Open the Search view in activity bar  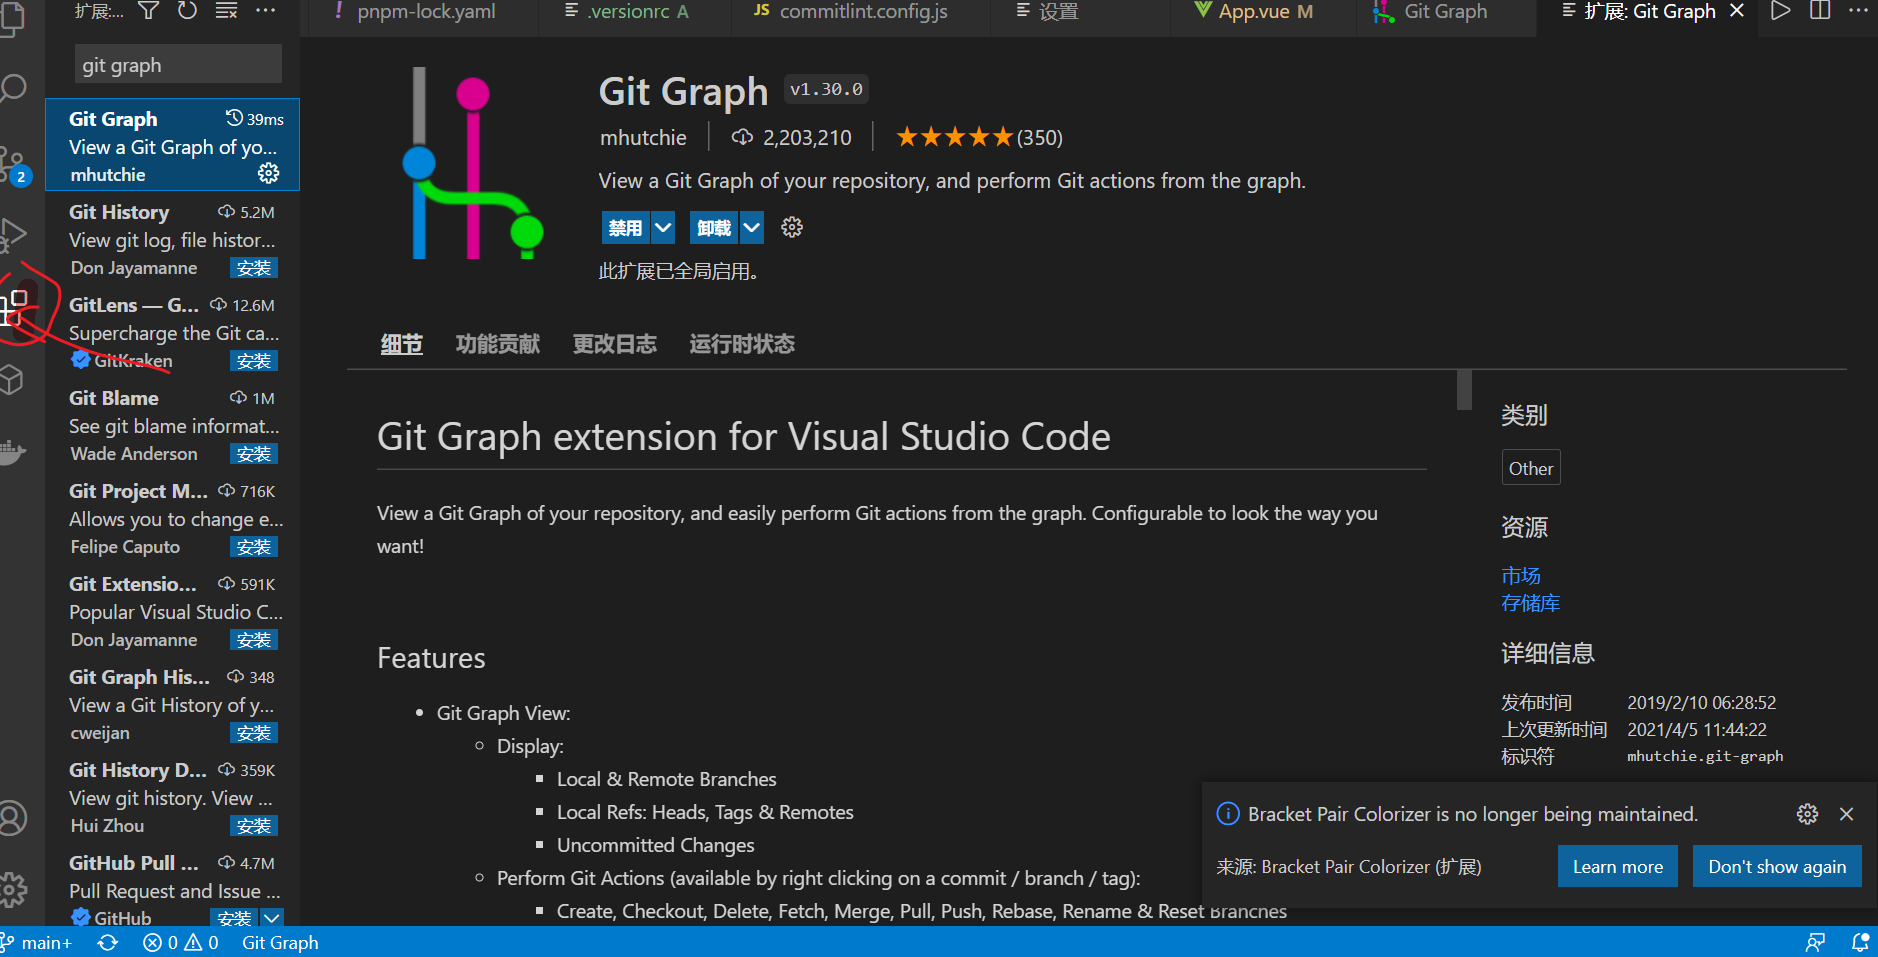(14, 88)
